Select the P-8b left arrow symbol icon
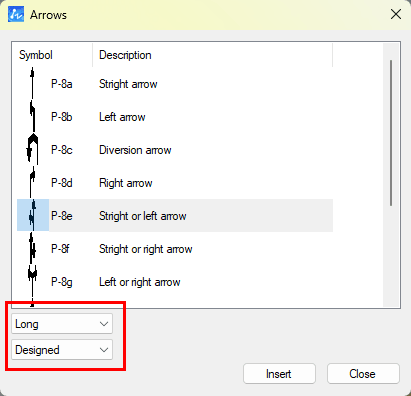This screenshot has height=396, width=411. point(32,117)
